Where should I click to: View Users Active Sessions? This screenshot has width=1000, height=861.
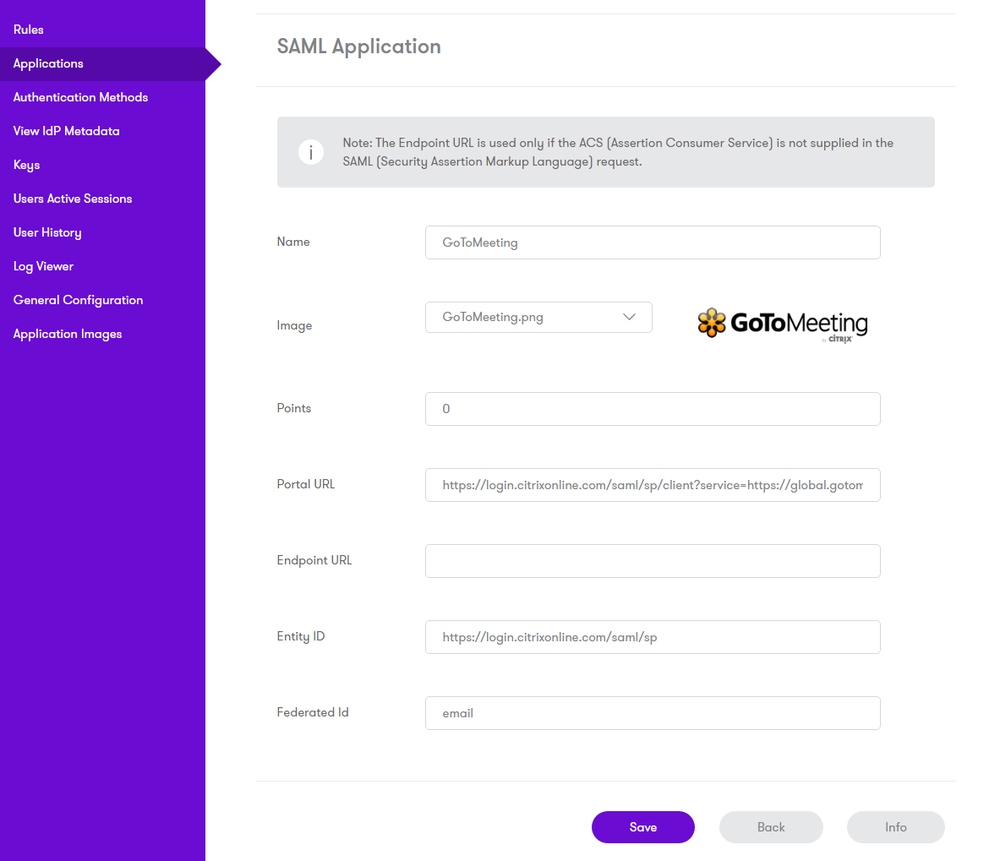[72, 198]
